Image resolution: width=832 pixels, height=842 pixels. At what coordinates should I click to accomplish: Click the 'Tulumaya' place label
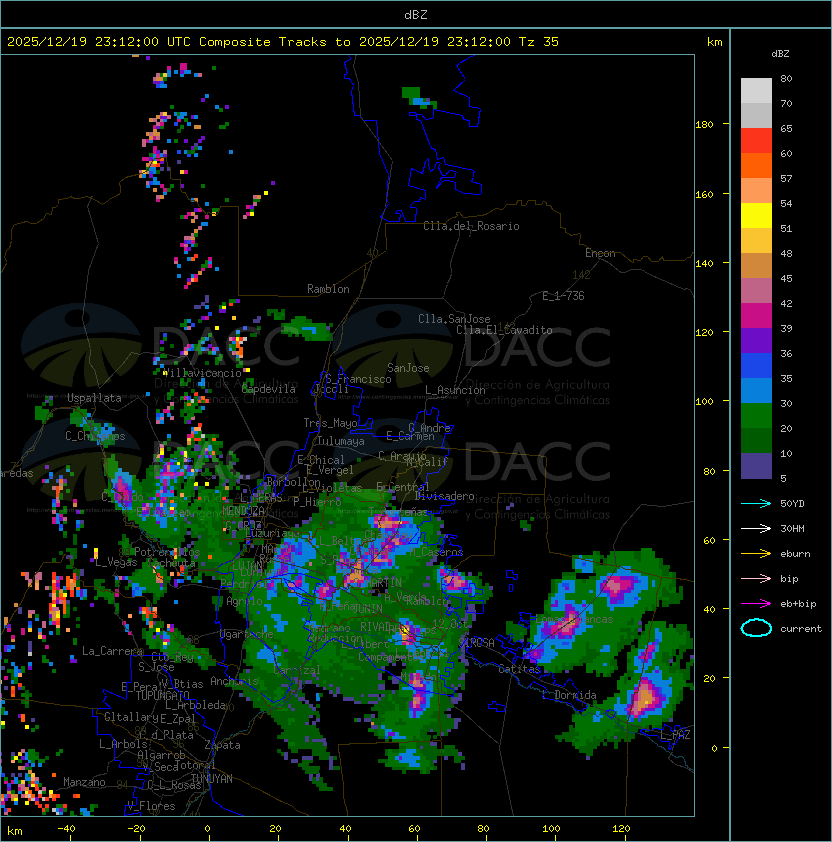point(341,441)
